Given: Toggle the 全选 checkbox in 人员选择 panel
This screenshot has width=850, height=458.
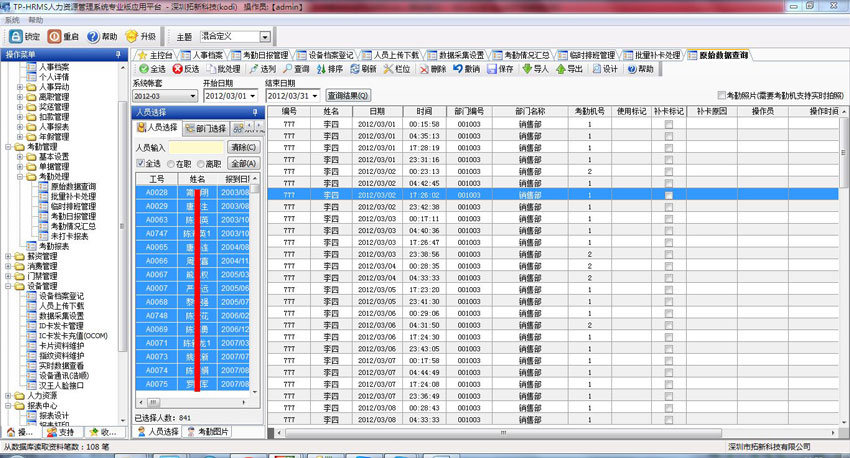Looking at the screenshot, I should coord(140,163).
